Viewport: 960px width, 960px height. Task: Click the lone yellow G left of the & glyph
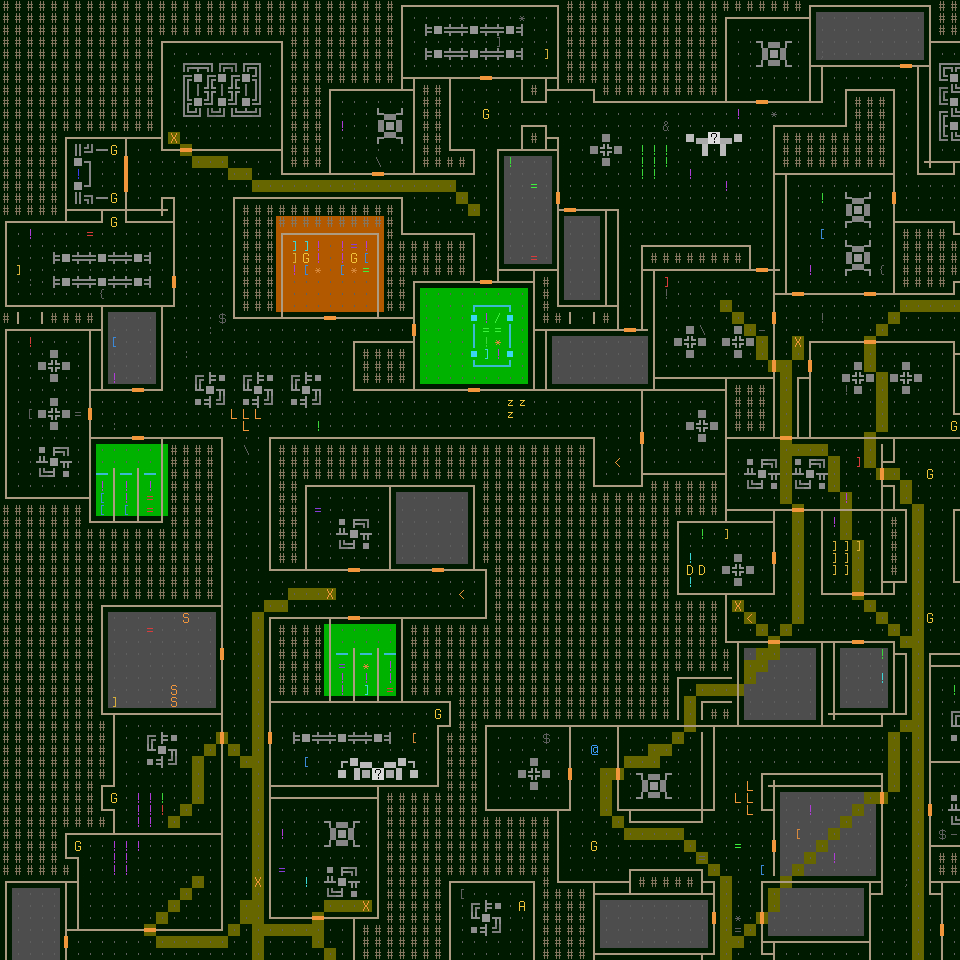pos(486,114)
